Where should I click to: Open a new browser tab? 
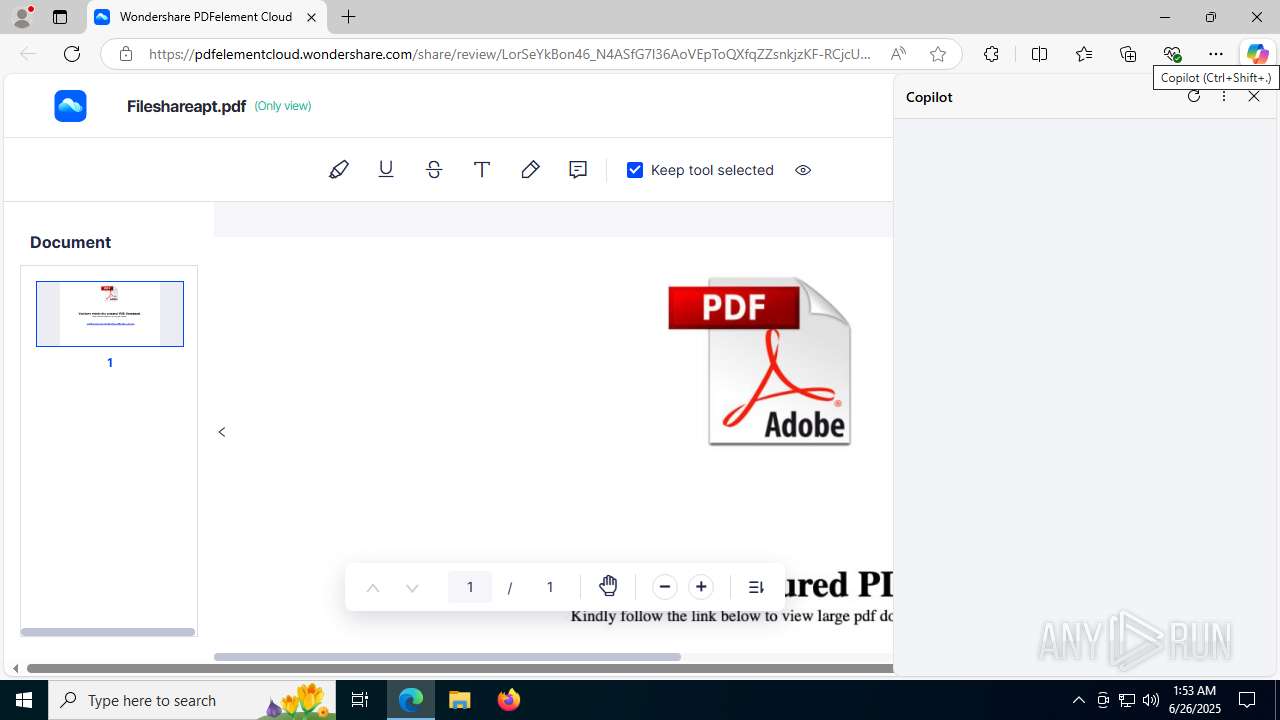point(348,17)
